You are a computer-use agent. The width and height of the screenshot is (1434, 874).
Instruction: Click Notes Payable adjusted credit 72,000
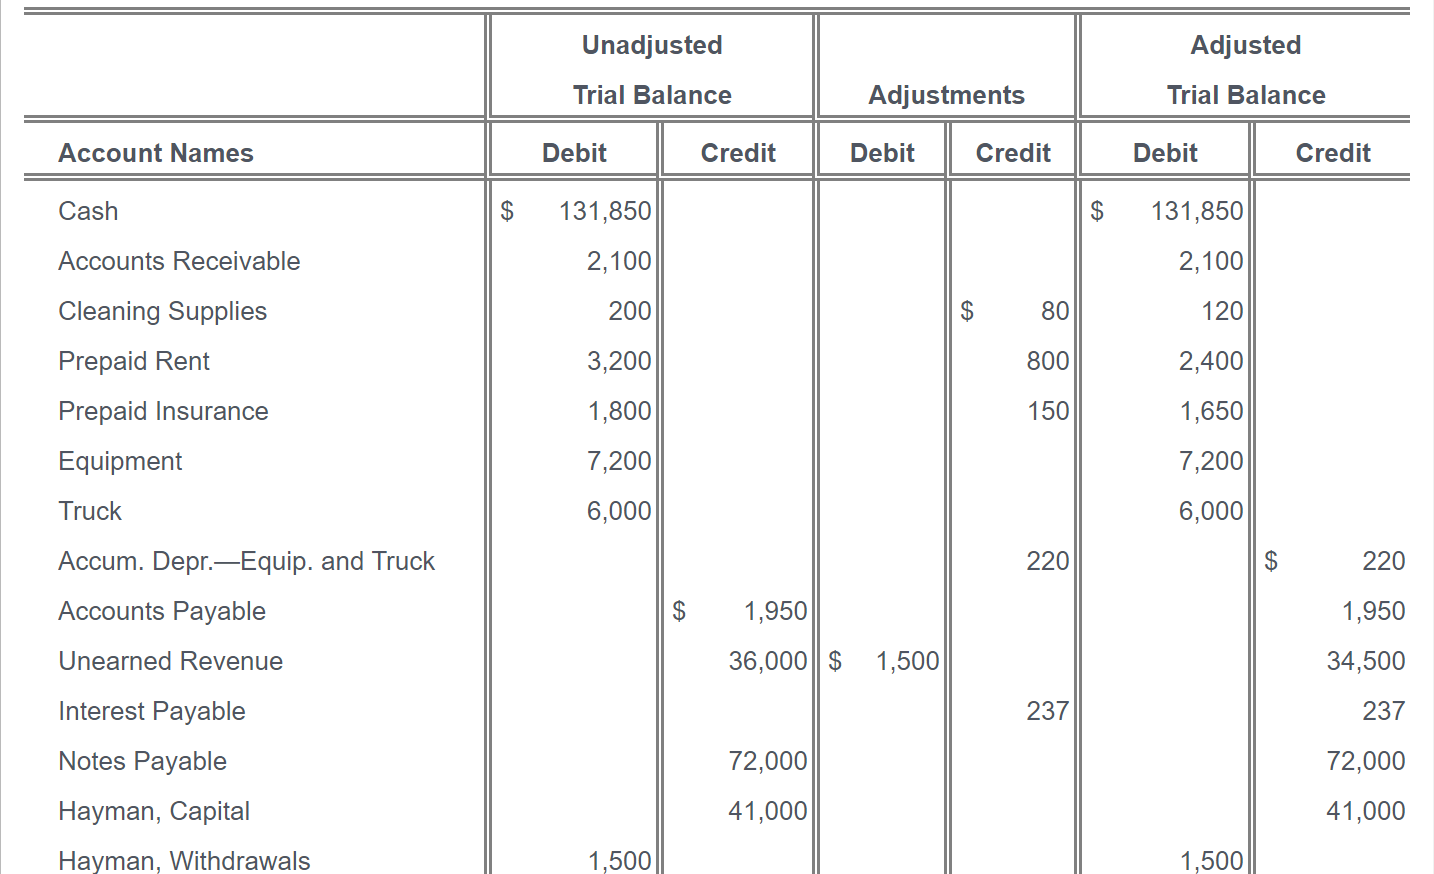pos(1365,761)
